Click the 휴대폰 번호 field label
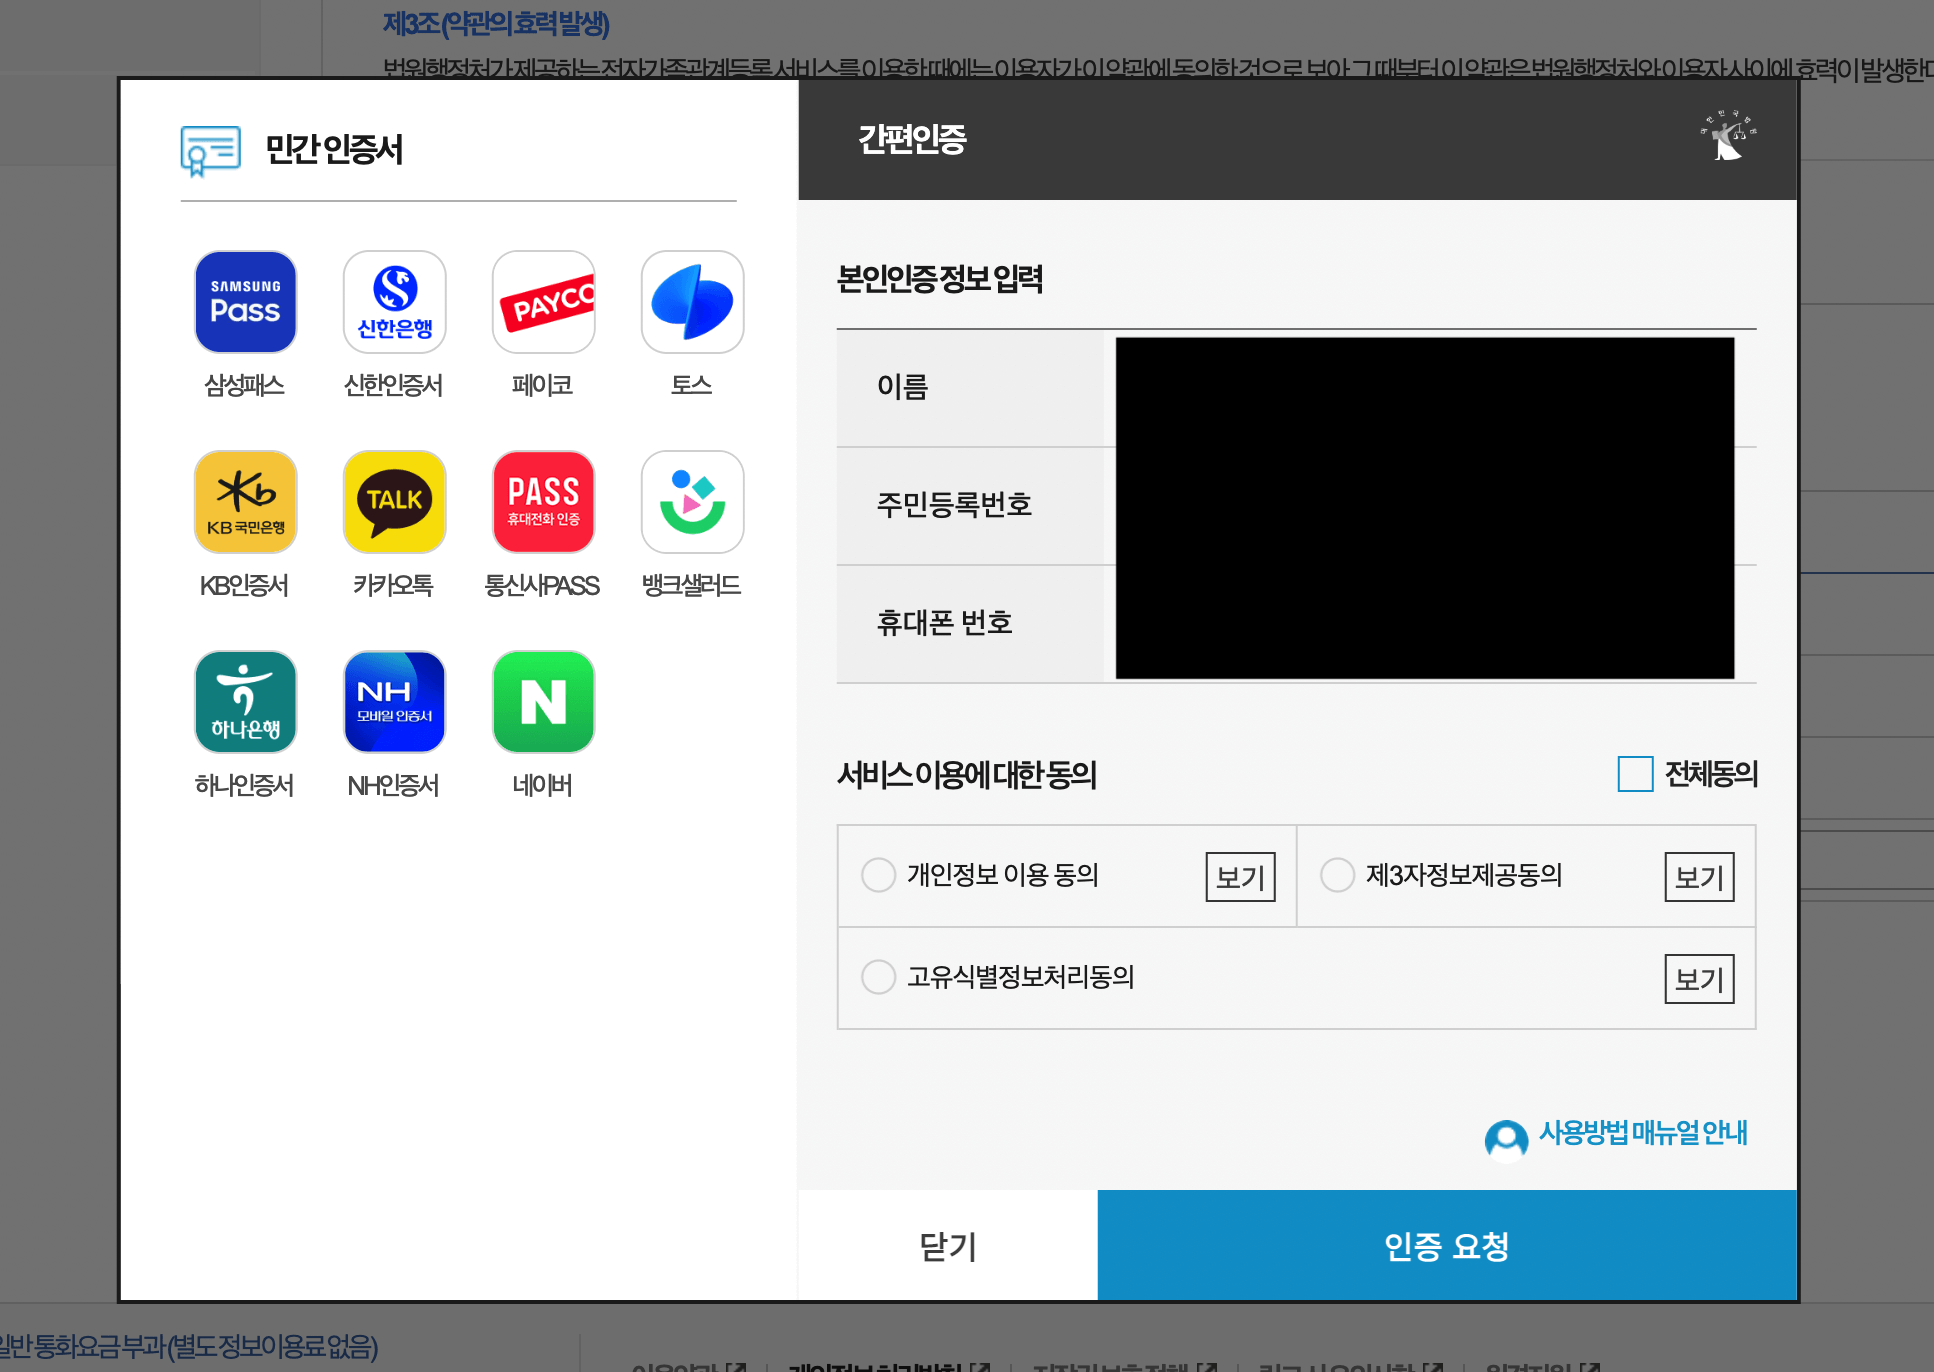 pyautogui.click(x=945, y=622)
